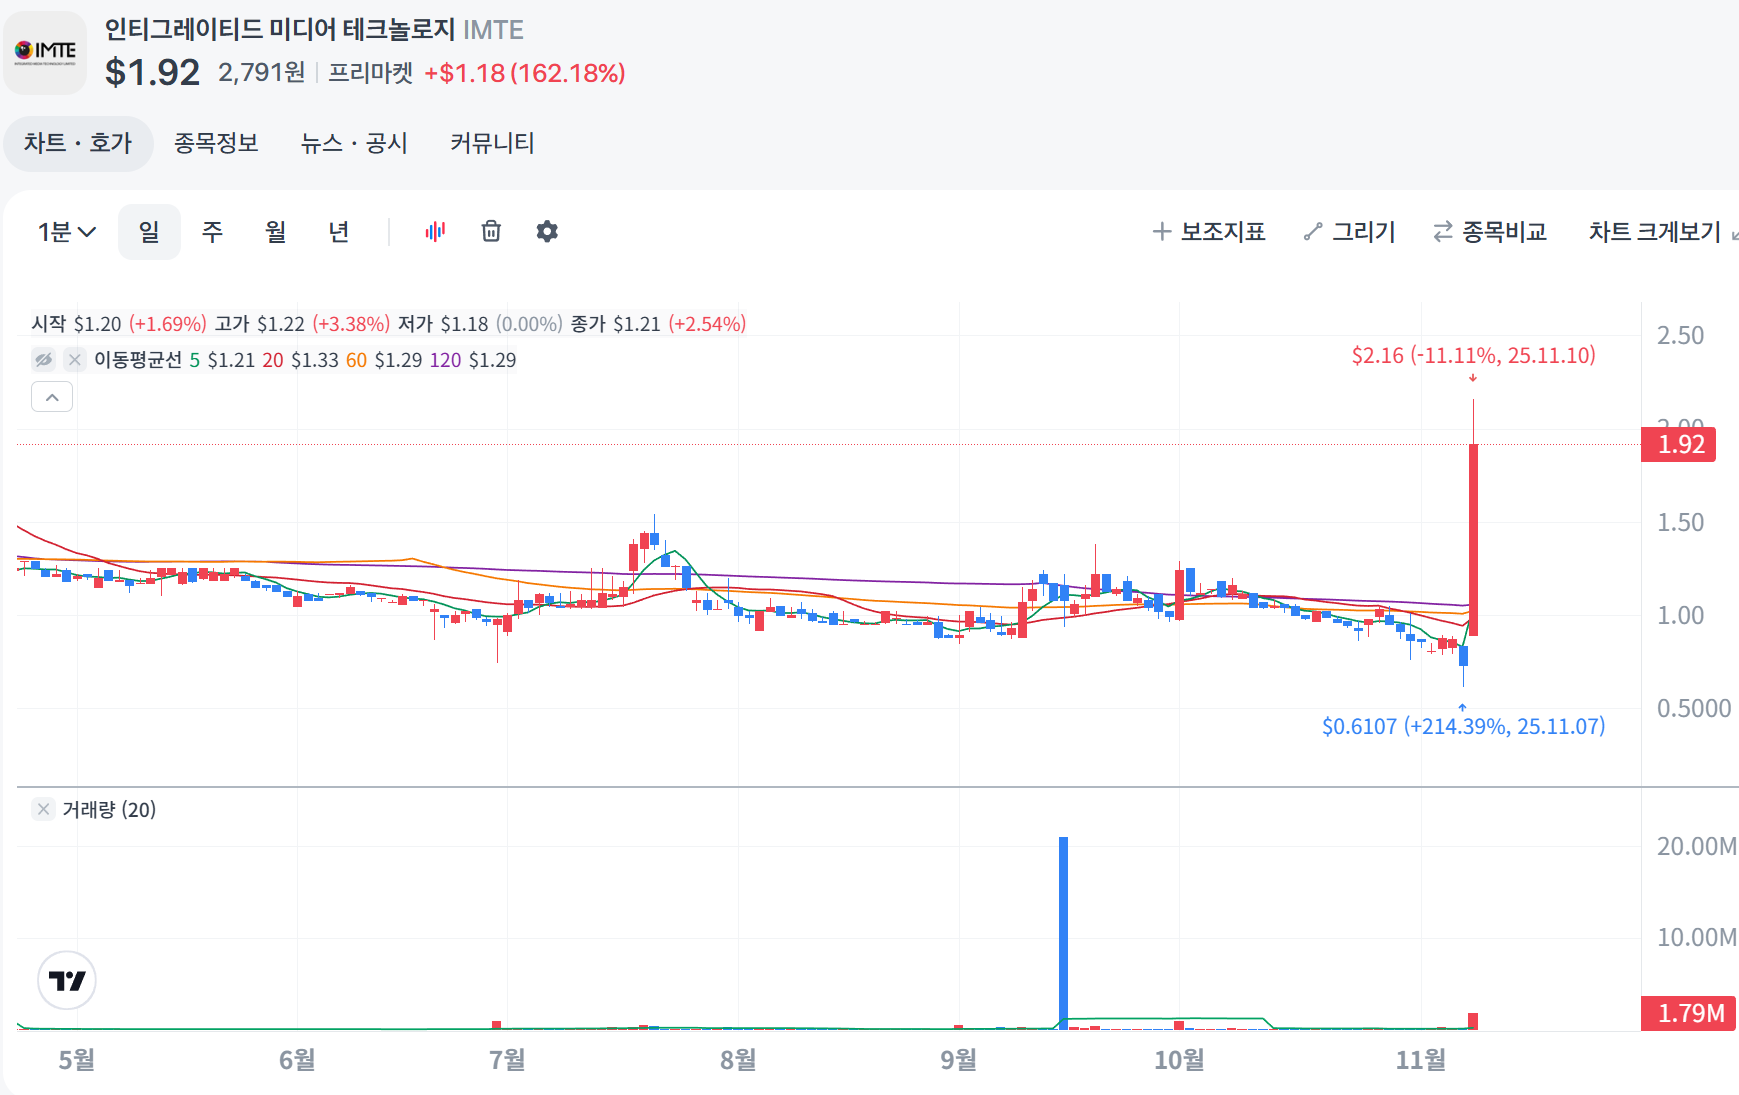The image size is (1739, 1095).
Task: Open 종목비교 stock comparison tool
Action: coord(1489,231)
